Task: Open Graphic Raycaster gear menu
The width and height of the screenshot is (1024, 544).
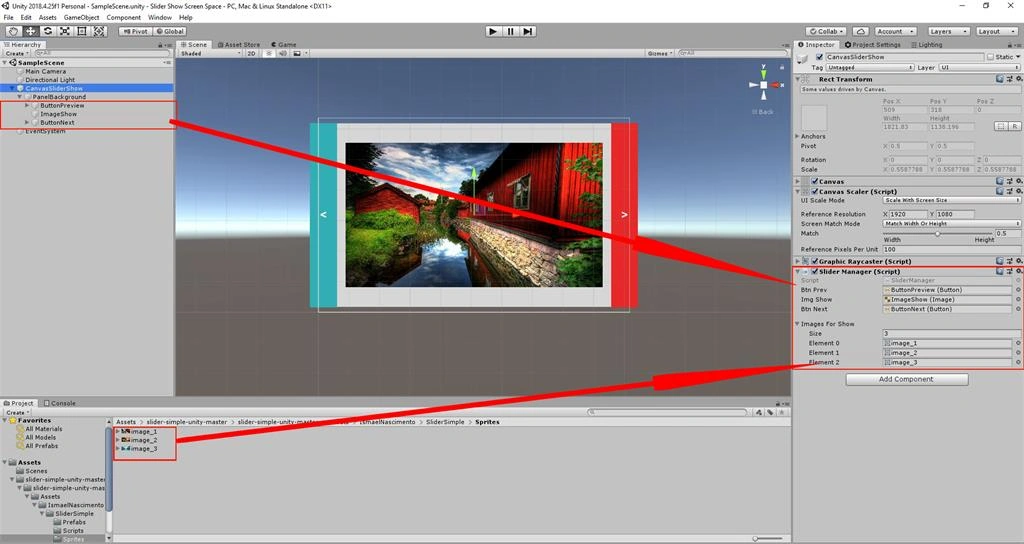Action: click(1018, 261)
